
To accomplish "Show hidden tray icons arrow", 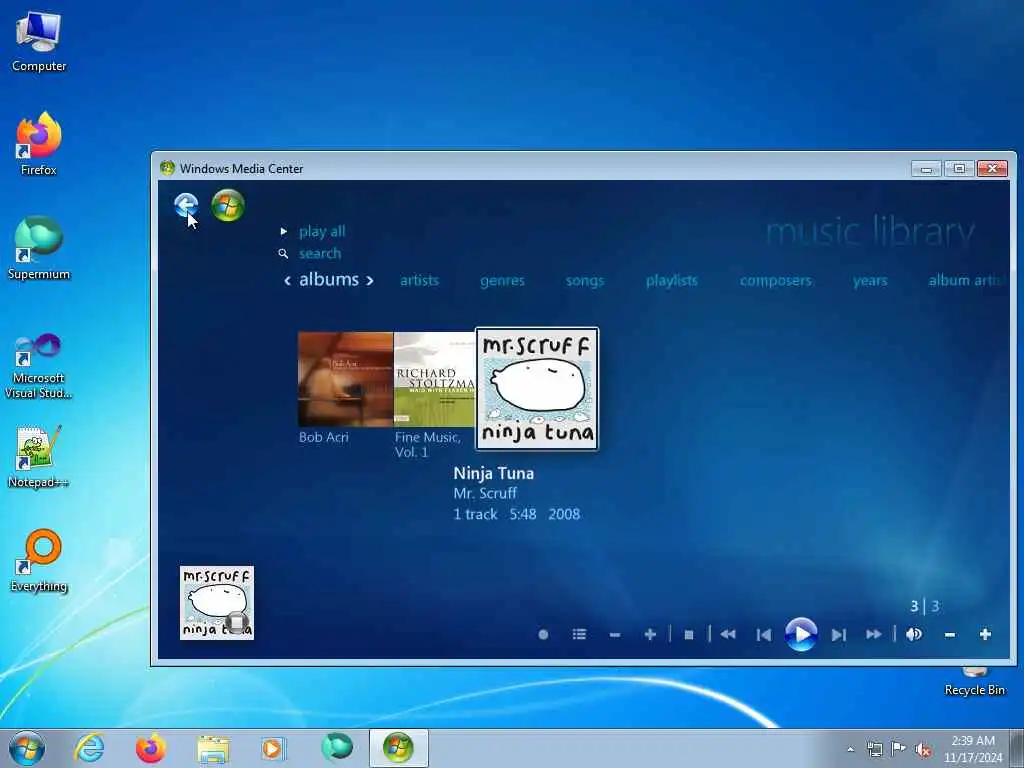I will click(x=850, y=749).
